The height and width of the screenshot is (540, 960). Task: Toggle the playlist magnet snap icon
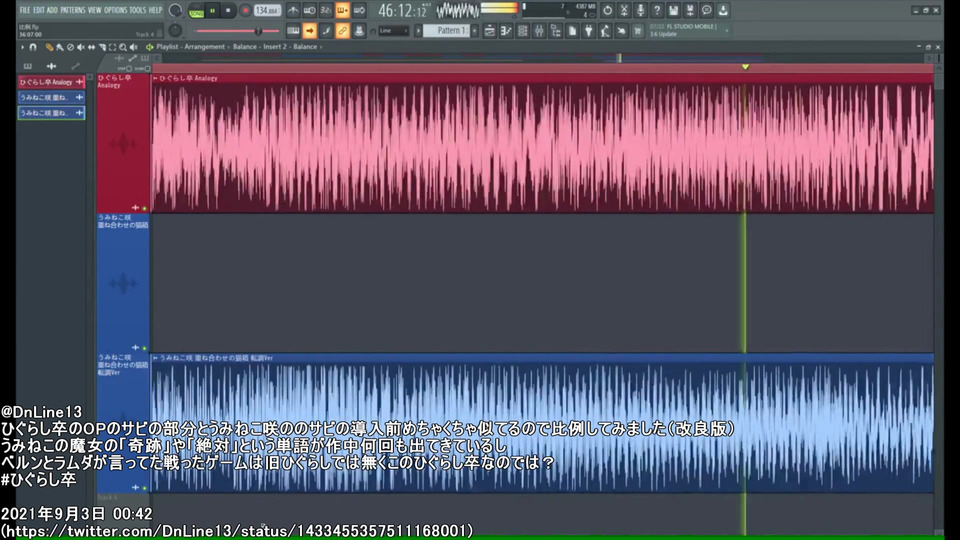point(33,47)
